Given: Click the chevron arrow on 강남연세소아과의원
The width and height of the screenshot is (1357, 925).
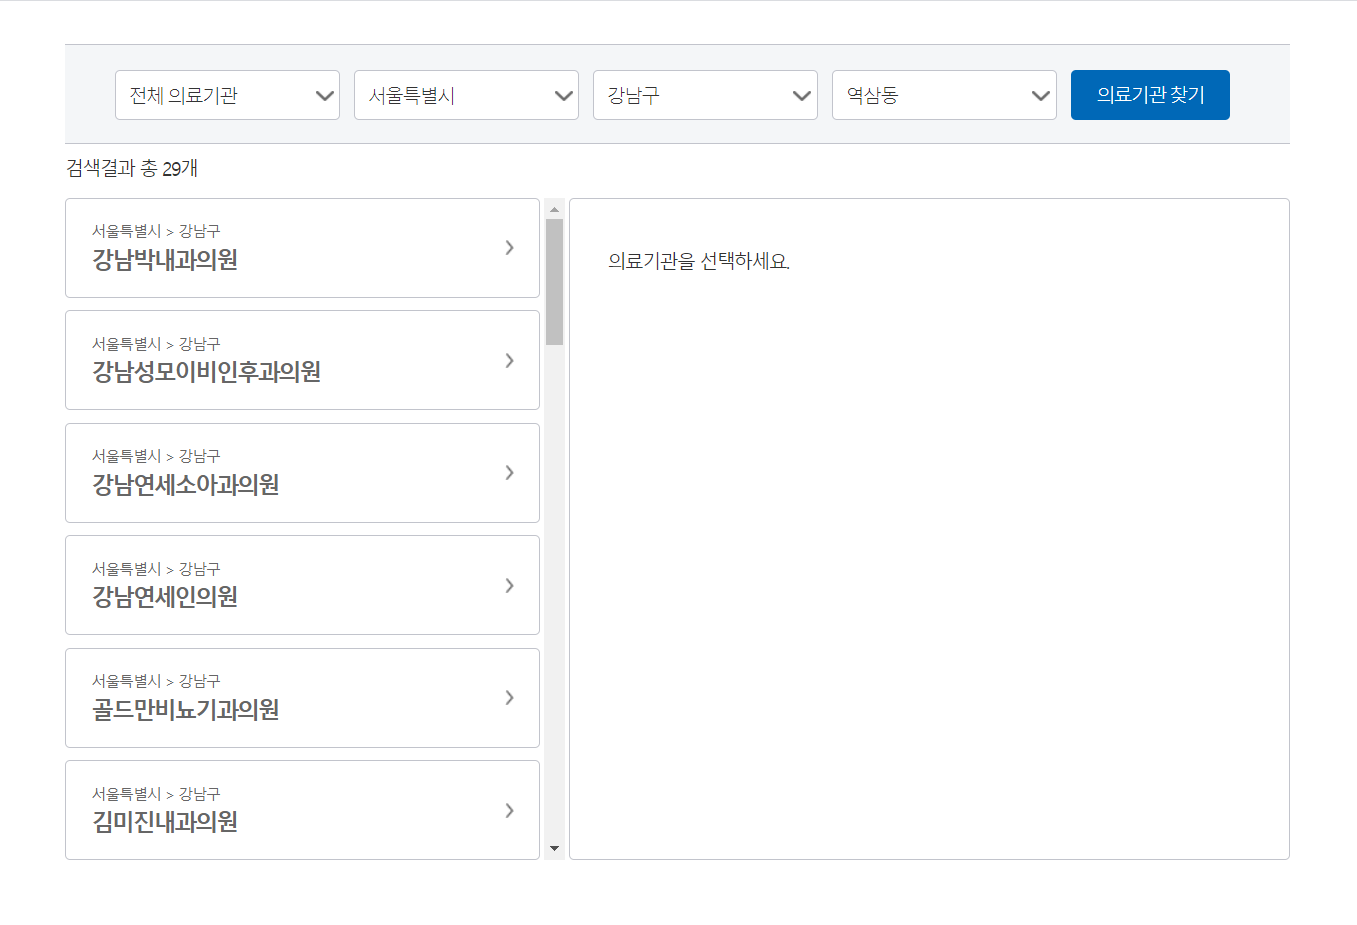Looking at the screenshot, I should pyautogui.click(x=510, y=472).
